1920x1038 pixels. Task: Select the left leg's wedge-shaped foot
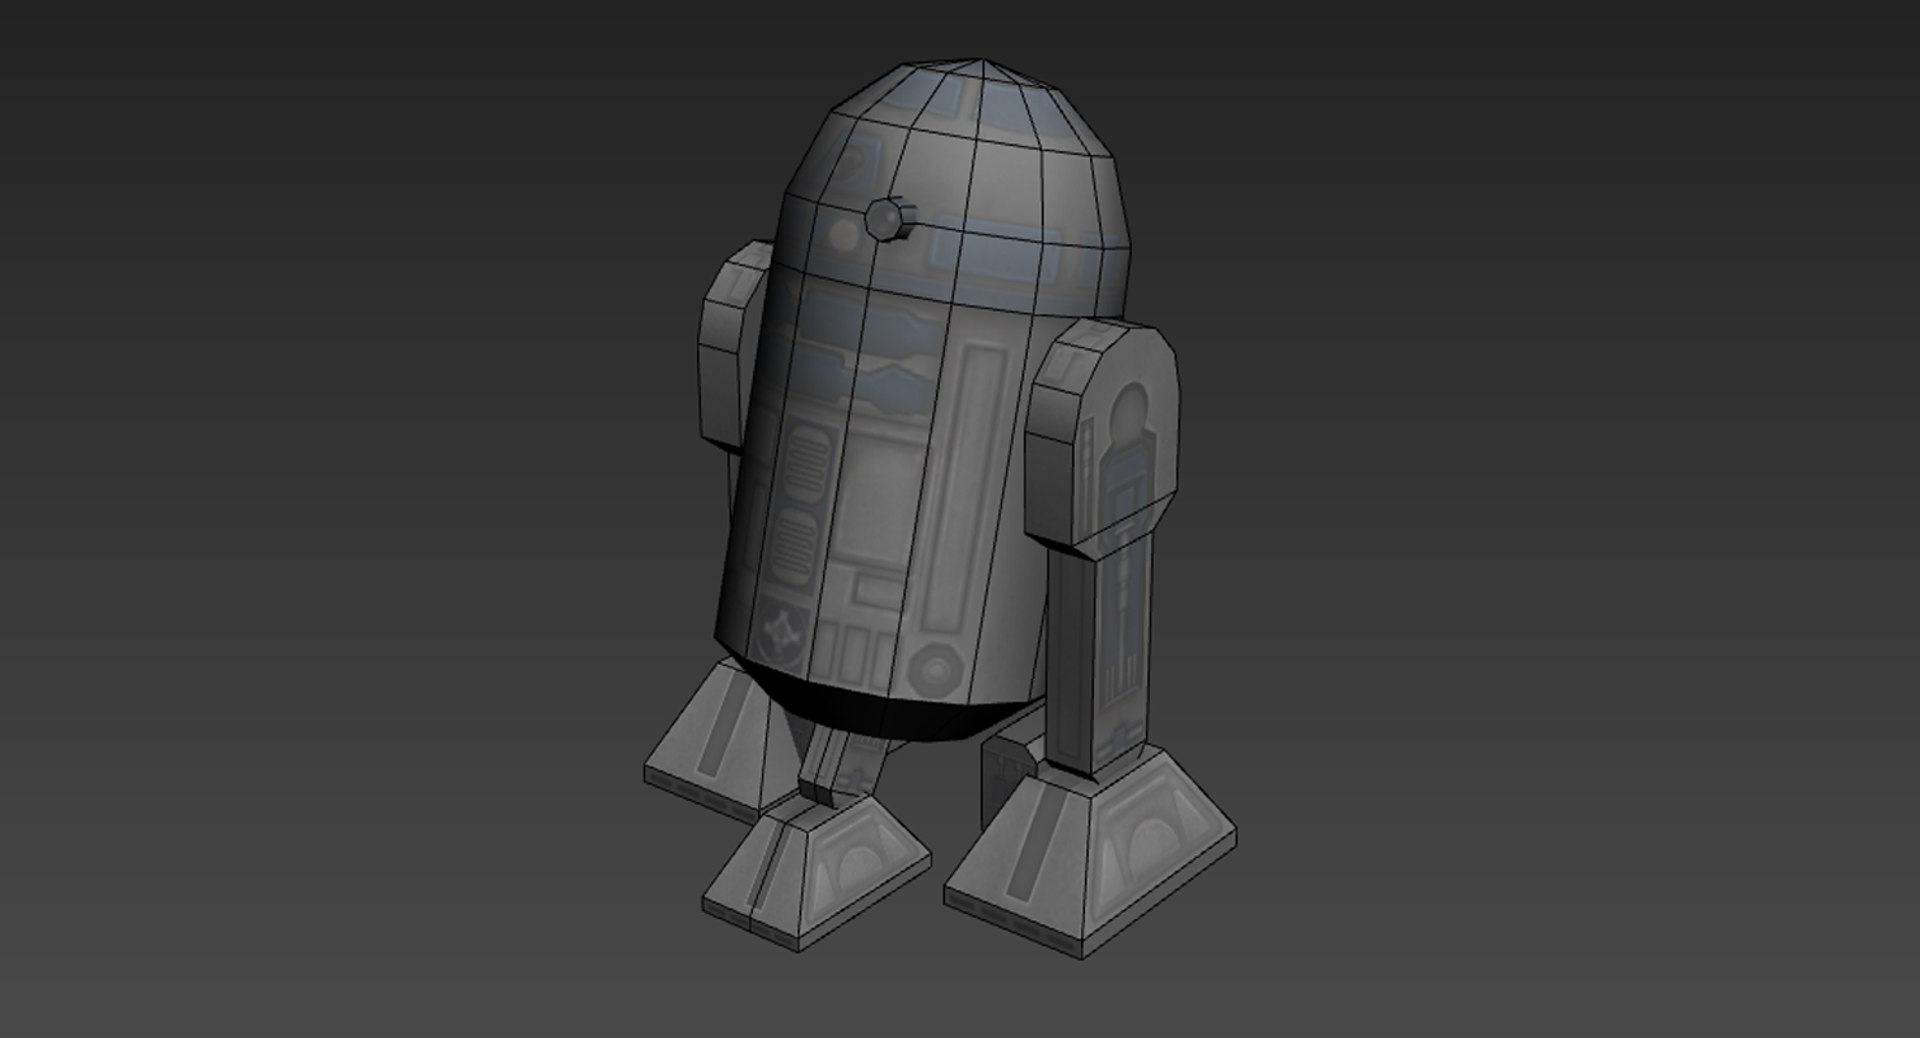[722, 741]
